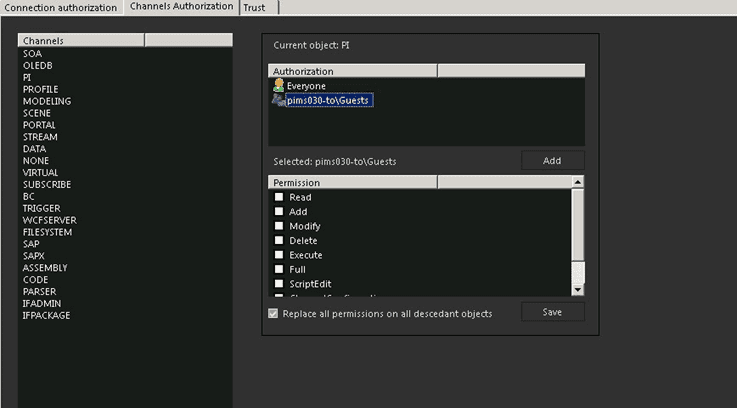Click the Save button
The image size is (737, 408).
pyautogui.click(x=553, y=312)
